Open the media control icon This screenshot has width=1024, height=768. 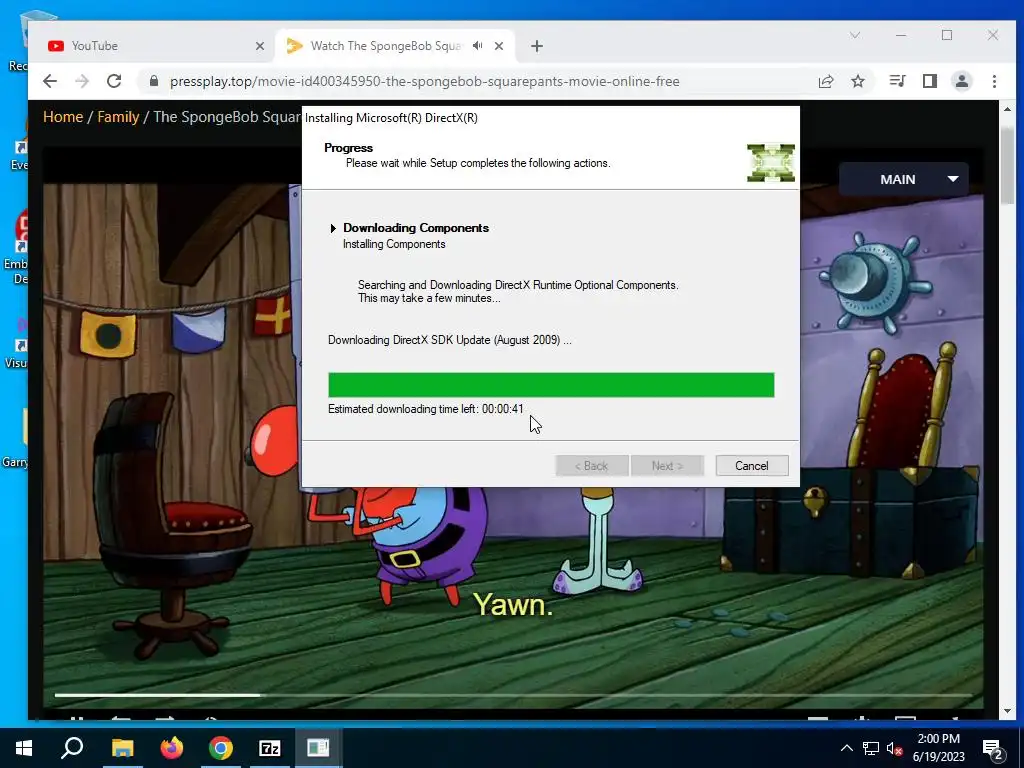point(897,81)
